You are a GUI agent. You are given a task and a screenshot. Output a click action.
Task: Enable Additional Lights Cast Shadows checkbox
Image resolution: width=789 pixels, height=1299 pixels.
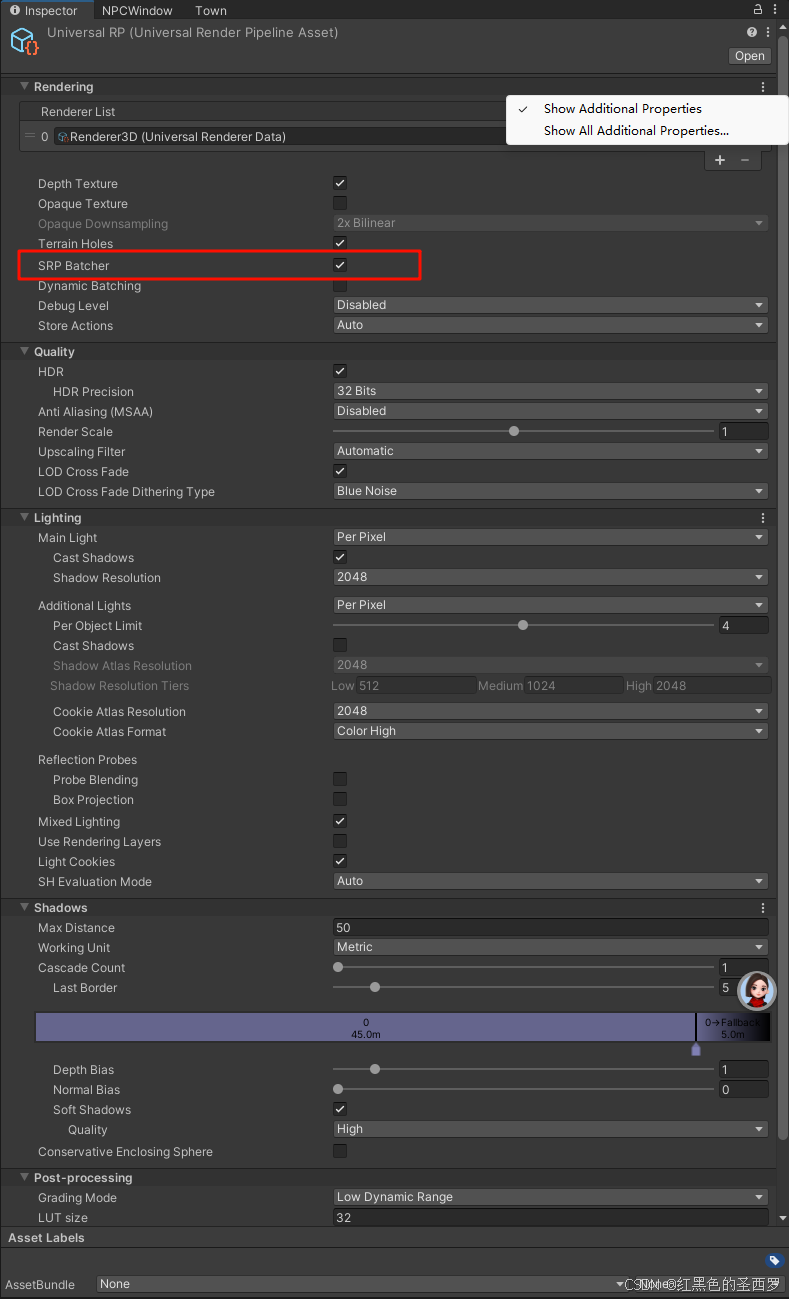point(340,645)
